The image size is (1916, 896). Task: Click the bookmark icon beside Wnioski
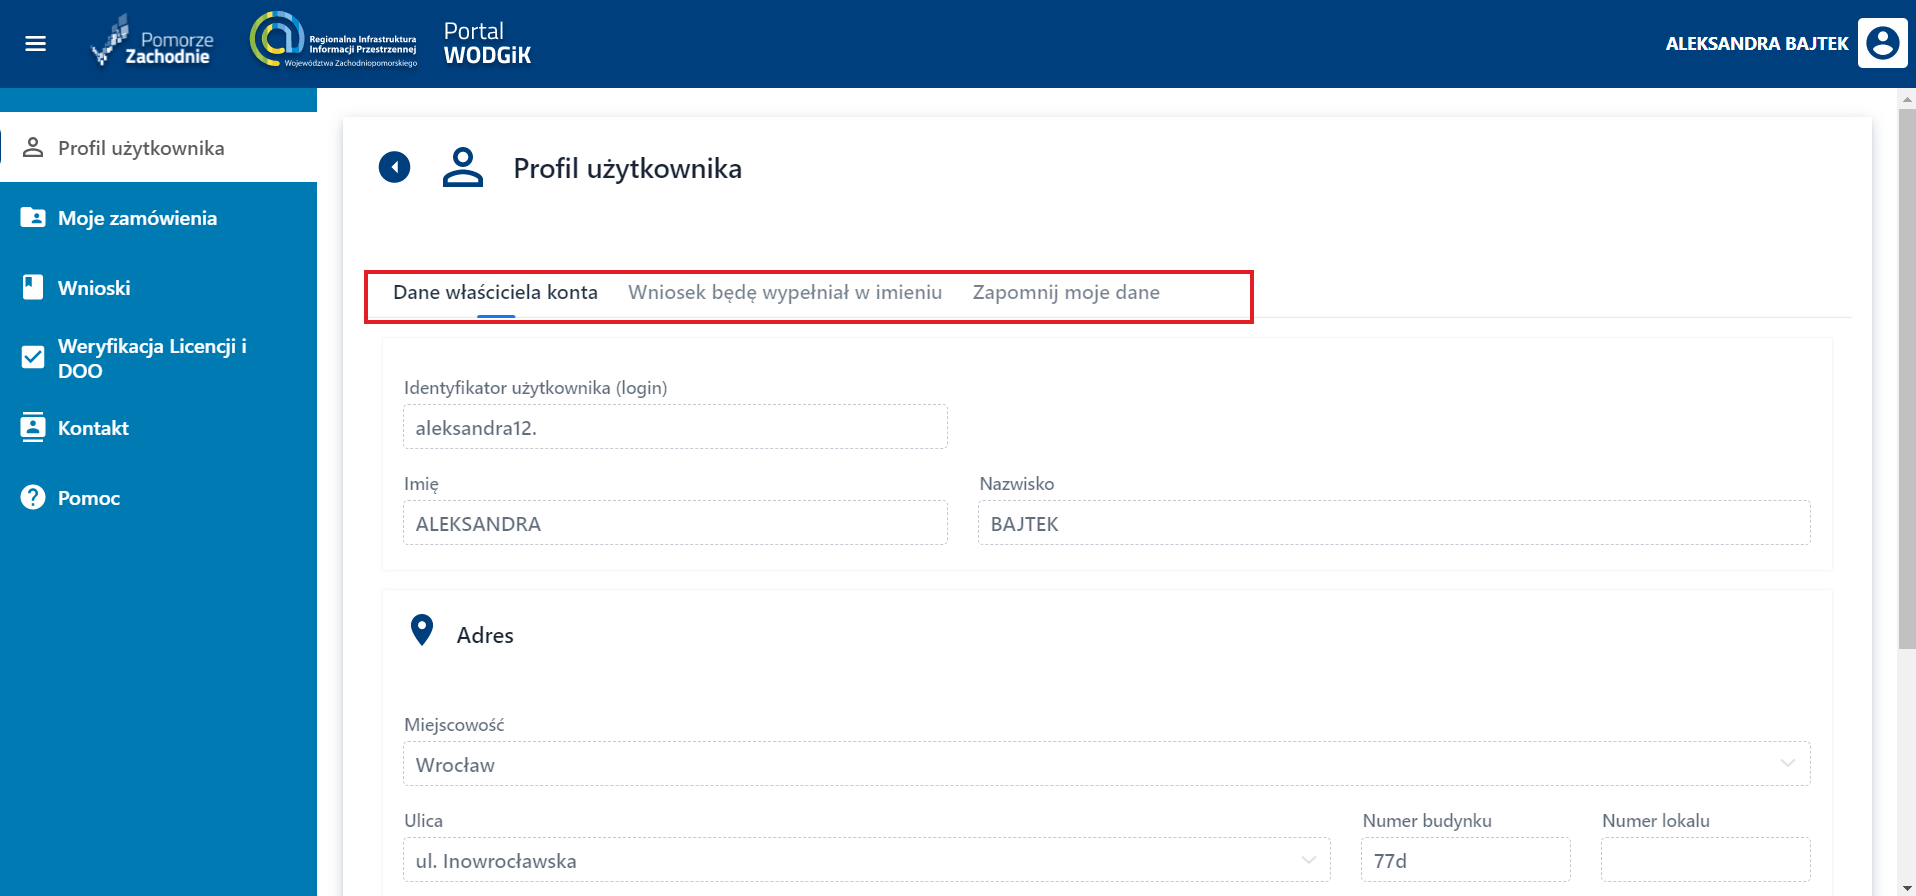33,287
